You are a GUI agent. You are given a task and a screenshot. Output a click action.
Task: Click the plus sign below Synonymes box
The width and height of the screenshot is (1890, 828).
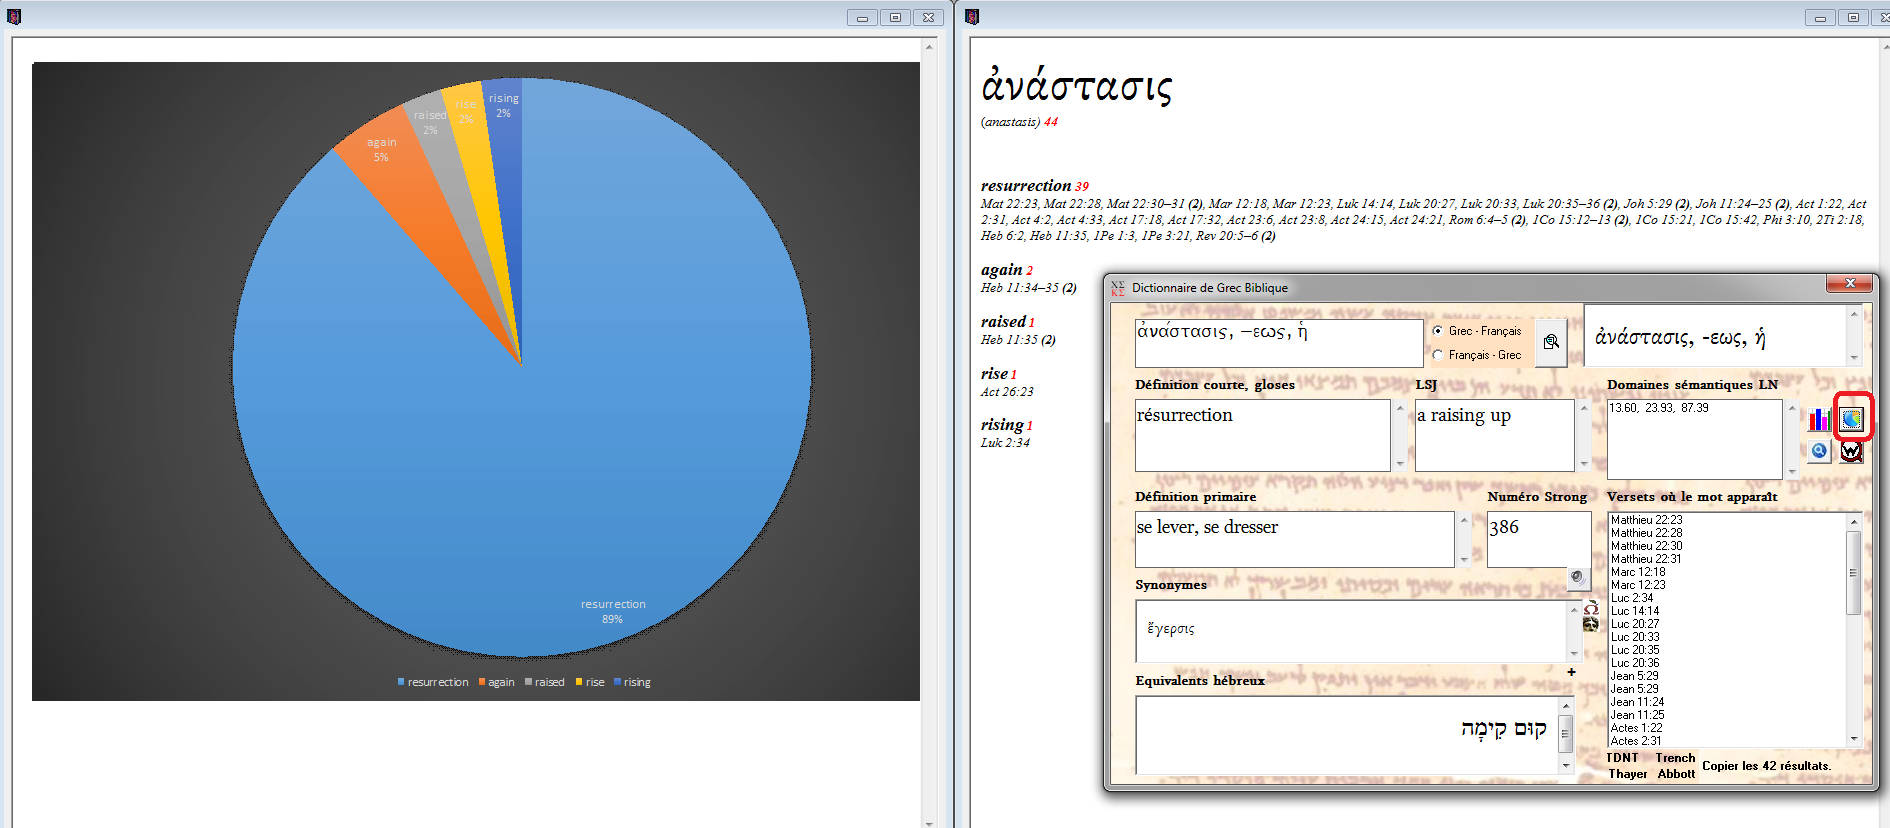click(1571, 672)
